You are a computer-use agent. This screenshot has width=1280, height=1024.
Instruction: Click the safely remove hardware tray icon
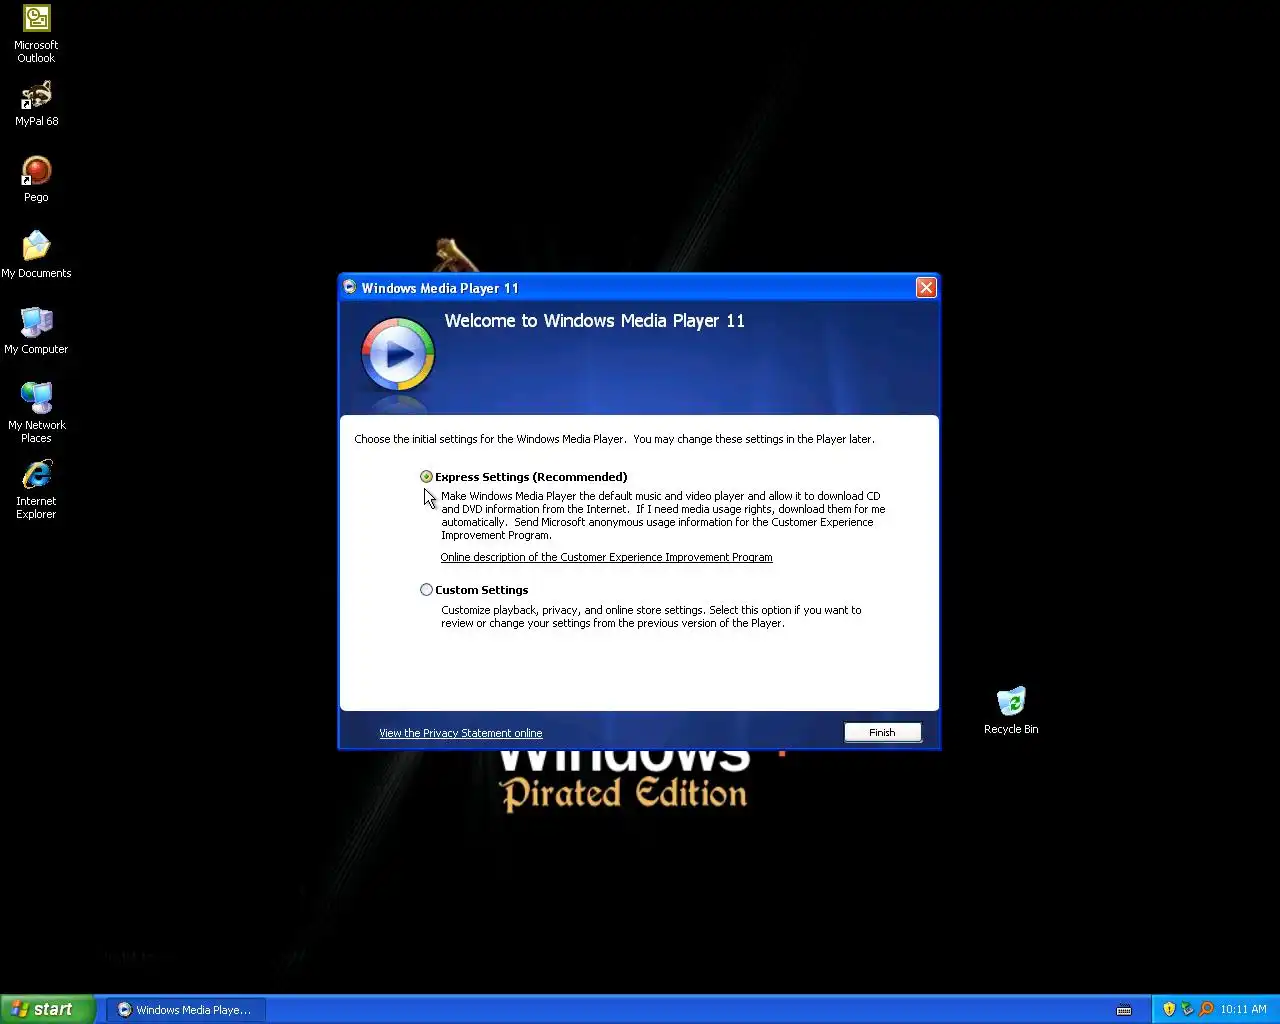click(x=1187, y=1010)
